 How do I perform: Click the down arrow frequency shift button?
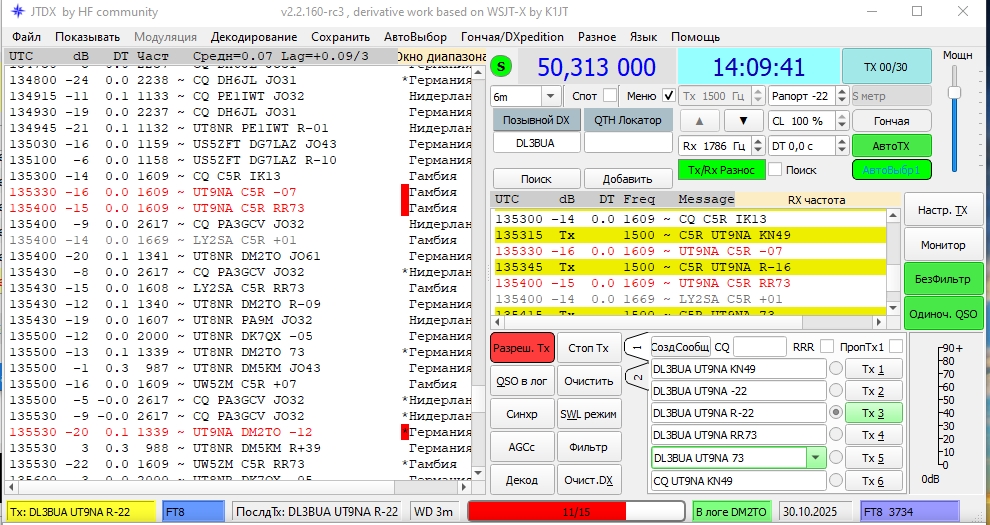click(x=743, y=121)
